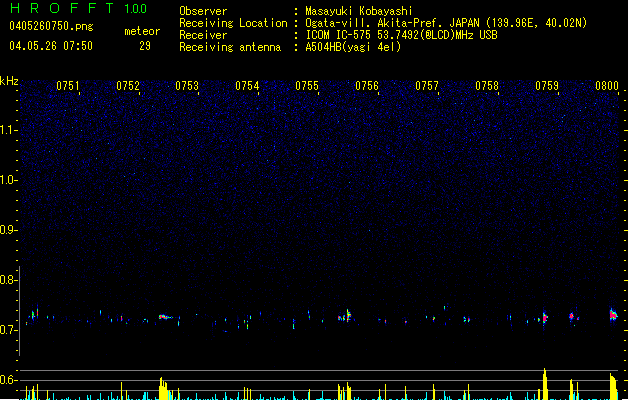
Task: Click the 0753 time marker
Action: point(187,86)
